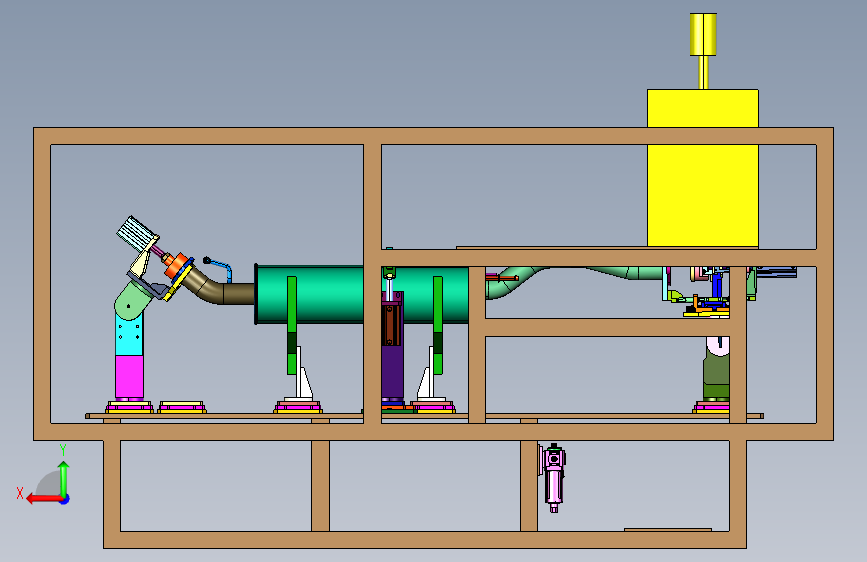Select the empty magenta base pad beside the left stand
Image resolution: width=867 pixels, height=562 pixels.
click(x=182, y=407)
